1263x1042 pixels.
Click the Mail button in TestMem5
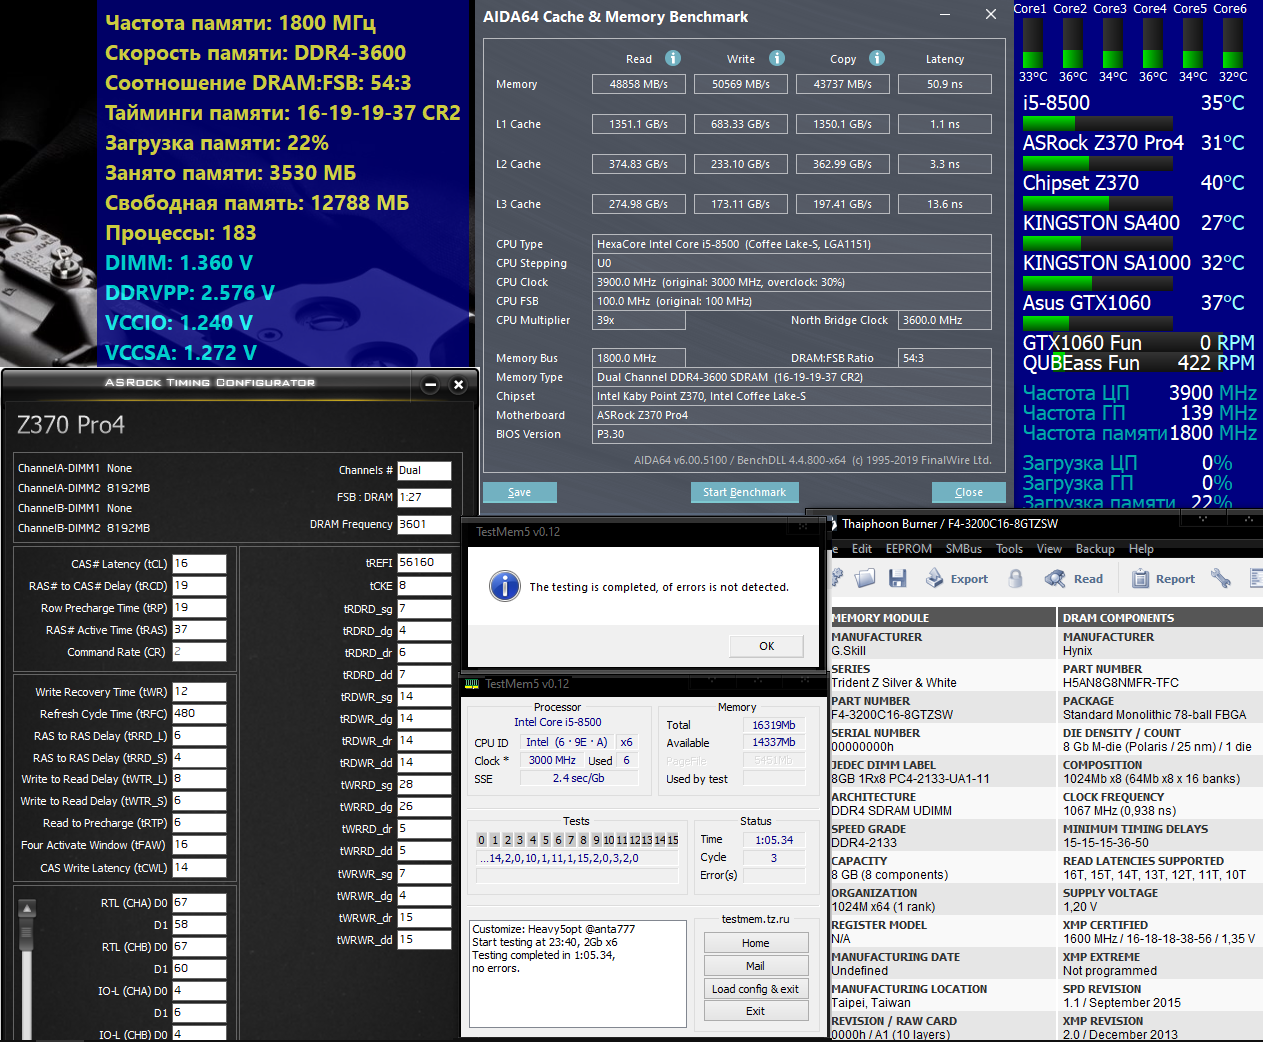click(x=756, y=966)
